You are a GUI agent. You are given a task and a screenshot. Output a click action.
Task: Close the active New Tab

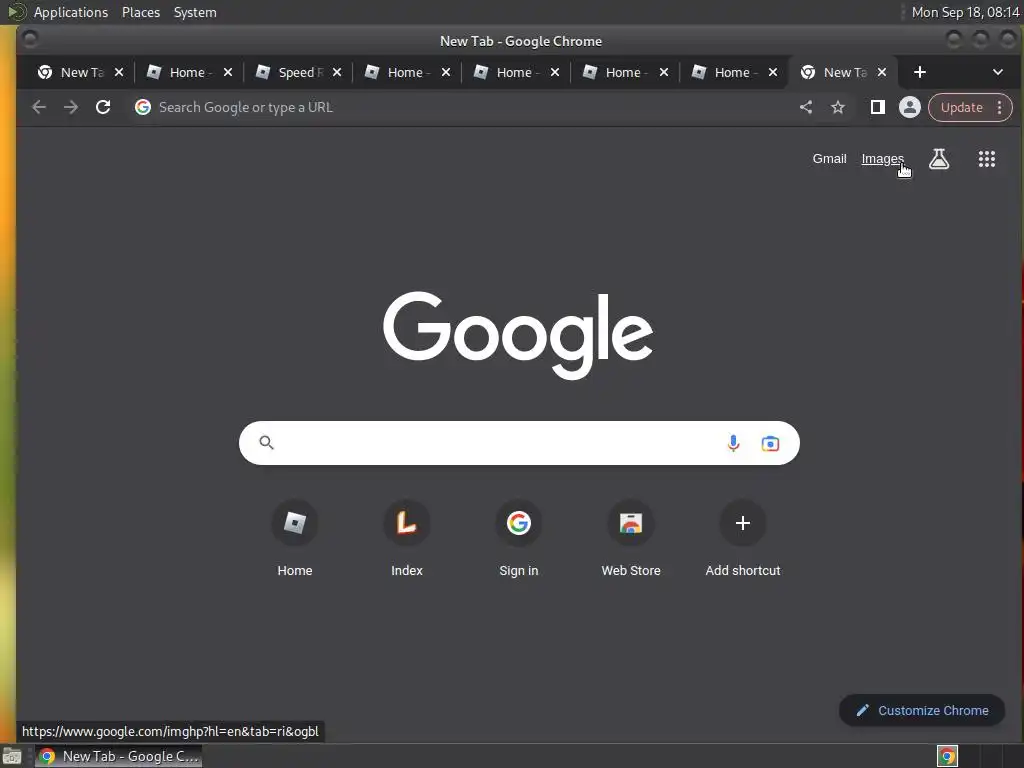(x=882, y=72)
